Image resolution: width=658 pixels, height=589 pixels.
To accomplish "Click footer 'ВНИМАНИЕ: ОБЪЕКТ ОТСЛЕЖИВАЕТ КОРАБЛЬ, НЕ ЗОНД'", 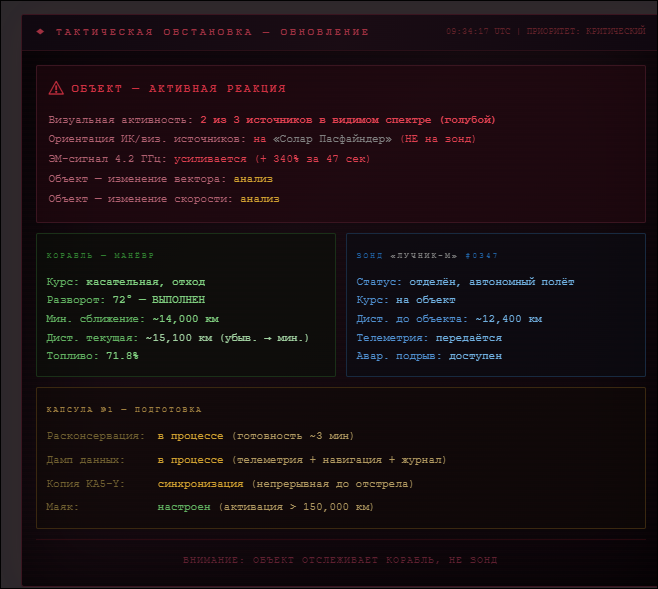I will pyautogui.click(x=340, y=560).
